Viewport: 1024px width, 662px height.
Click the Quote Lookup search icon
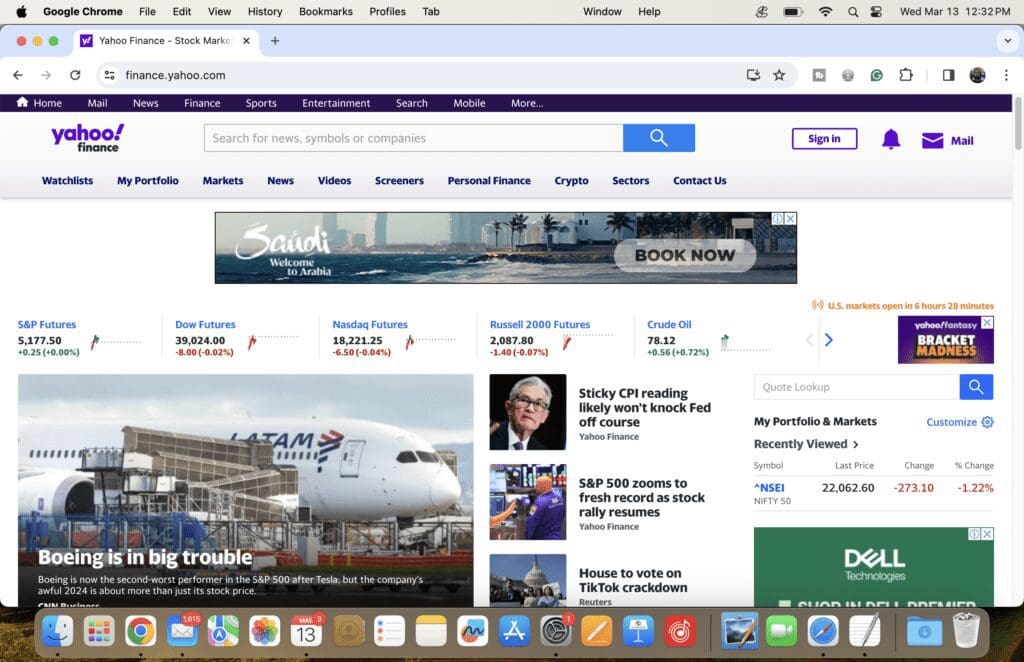coord(976,386)
